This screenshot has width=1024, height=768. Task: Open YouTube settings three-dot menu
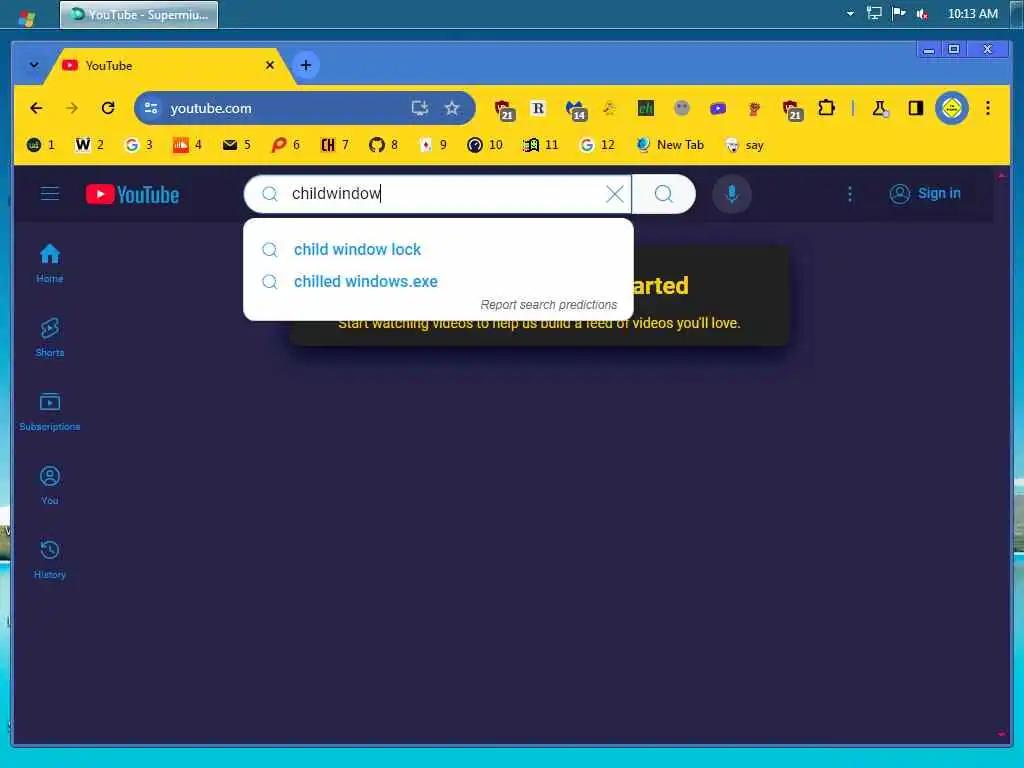click(849, 194)
